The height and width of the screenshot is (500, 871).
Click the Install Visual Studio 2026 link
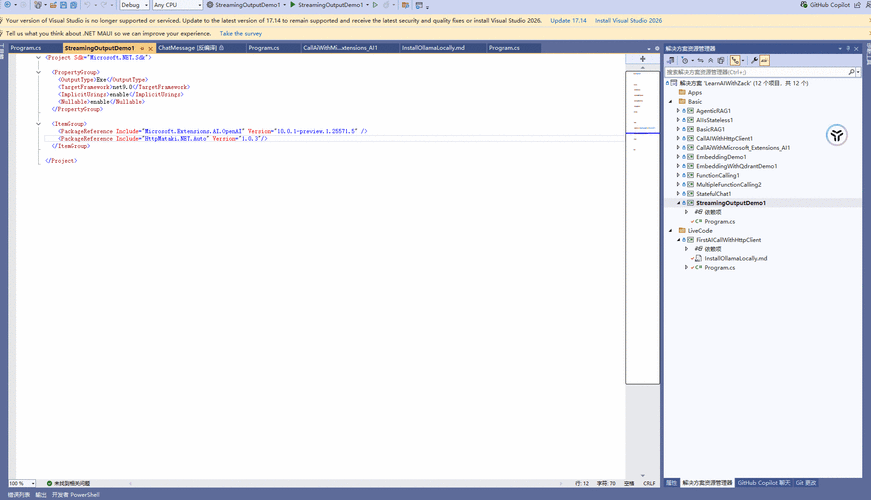pos(628,21)
